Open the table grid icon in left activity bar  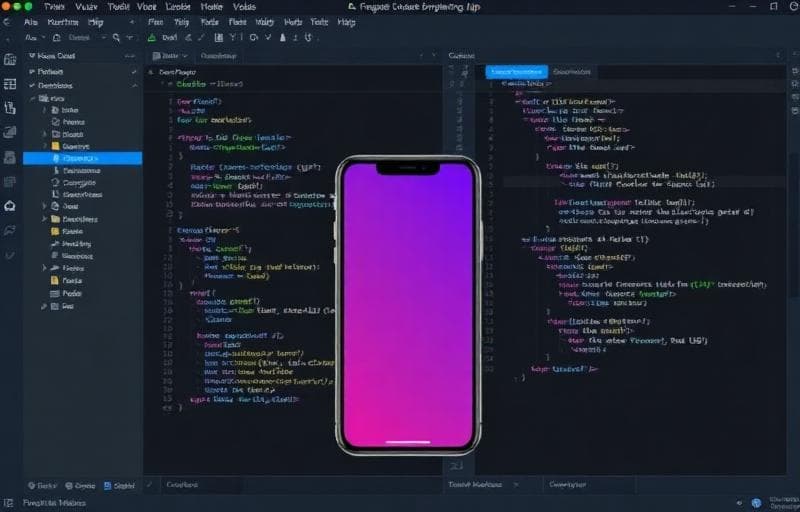[x=10, y=84]
